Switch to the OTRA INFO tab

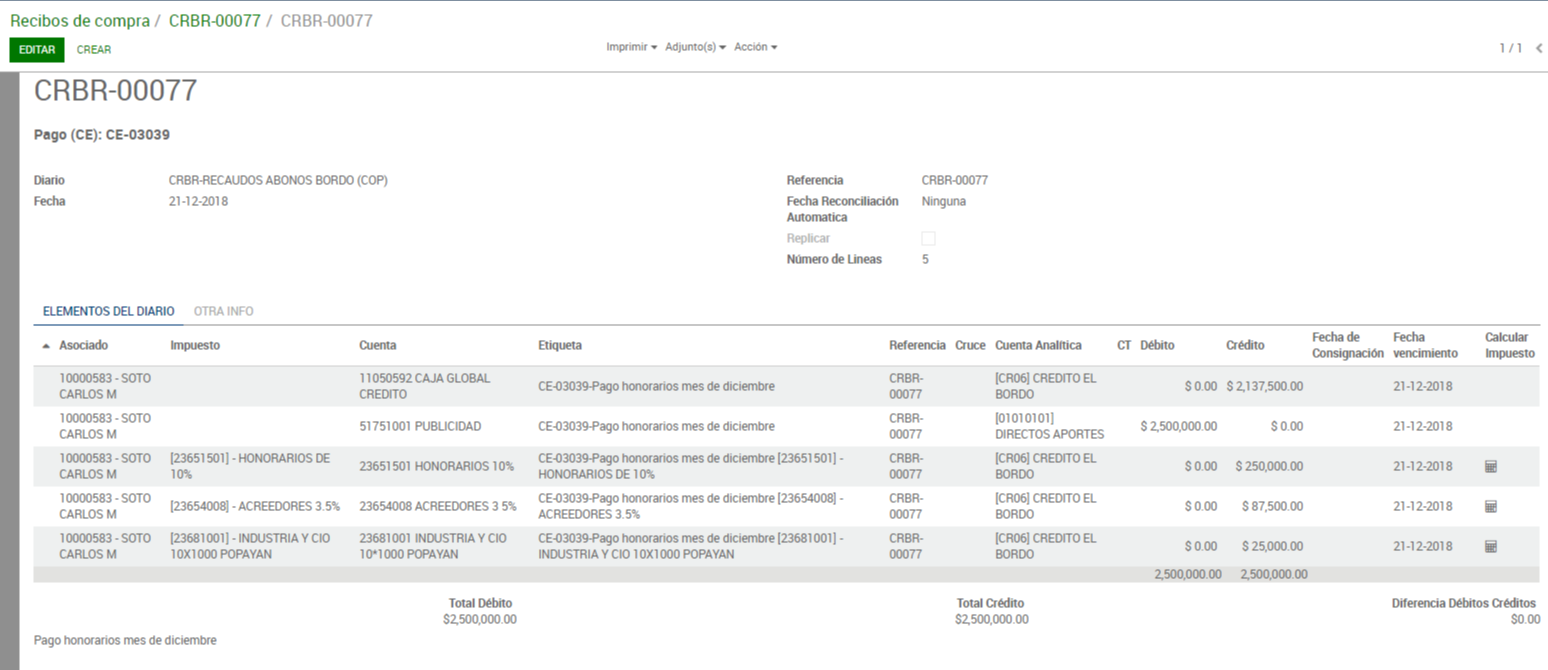(x=223, y=312)
